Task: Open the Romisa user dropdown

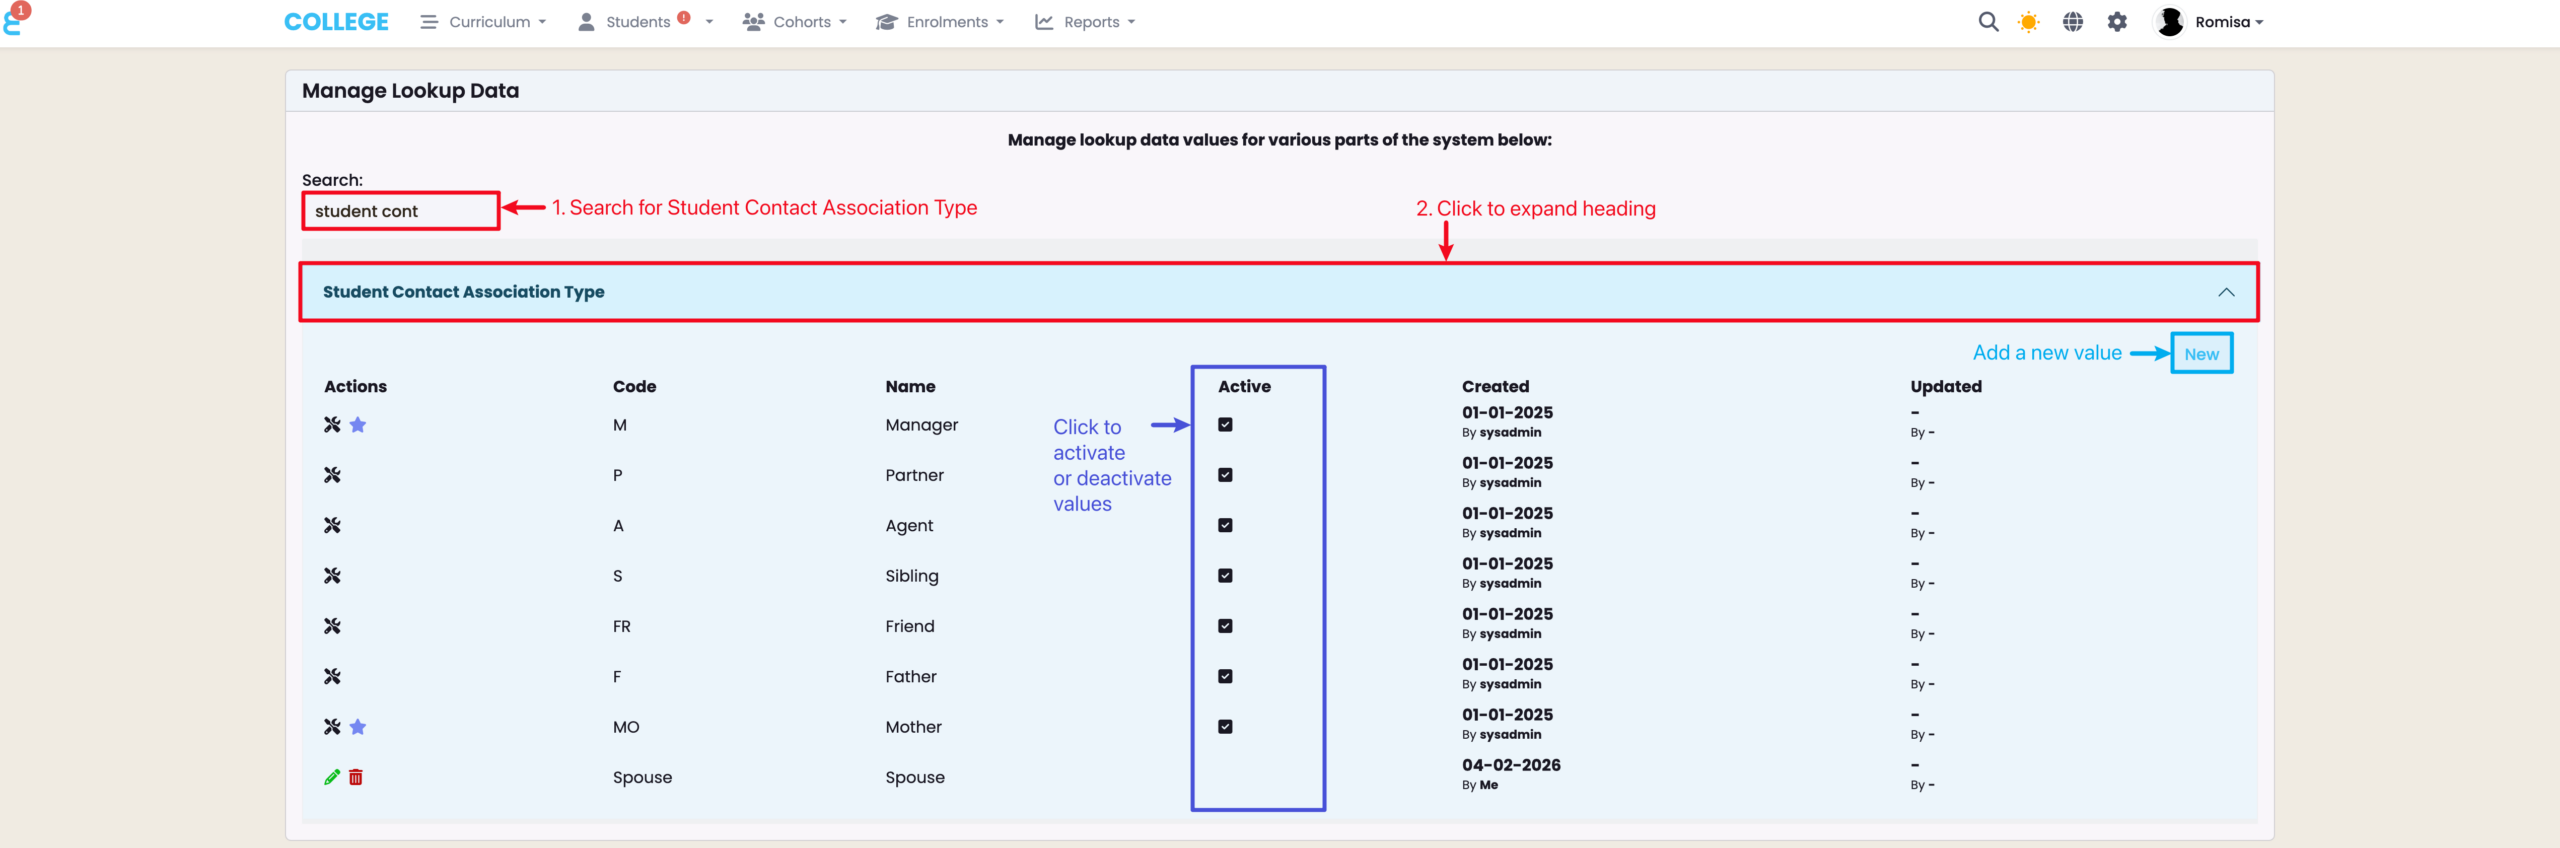Action: click(2211, 22)
